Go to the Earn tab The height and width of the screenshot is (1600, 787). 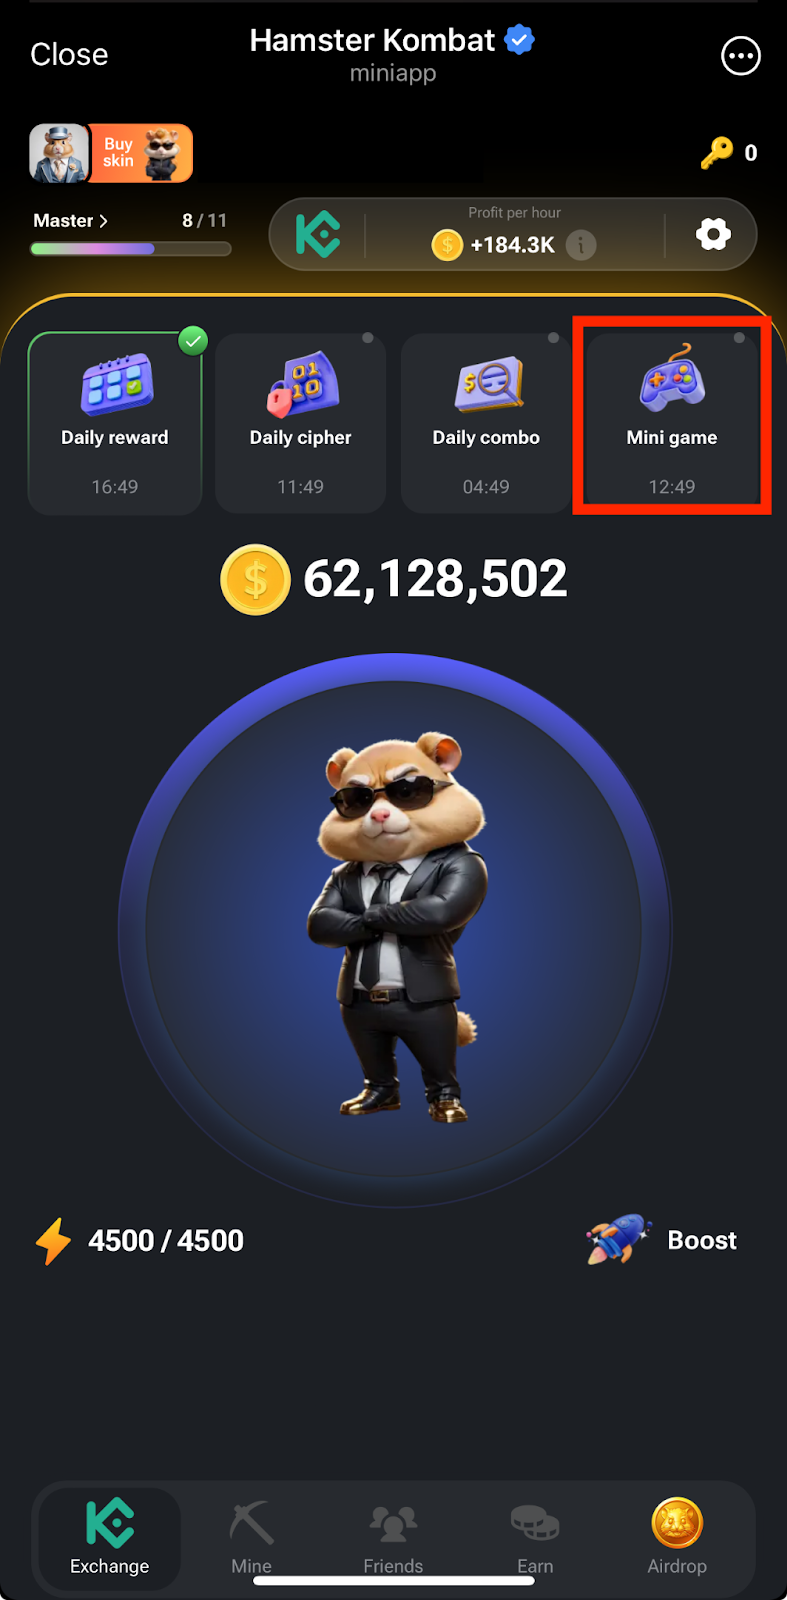click(x=535, y=1537)
